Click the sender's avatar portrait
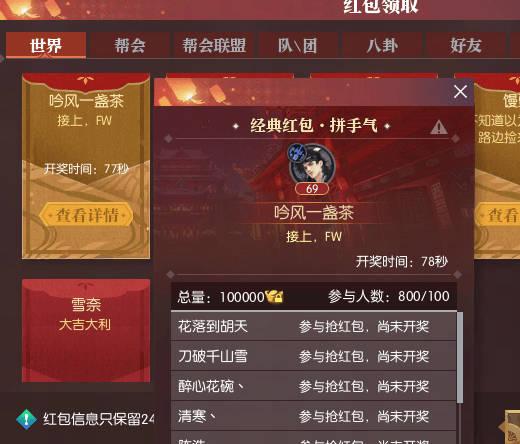The width and height of the screenshot is (520, 444). (x=312, y=165)
